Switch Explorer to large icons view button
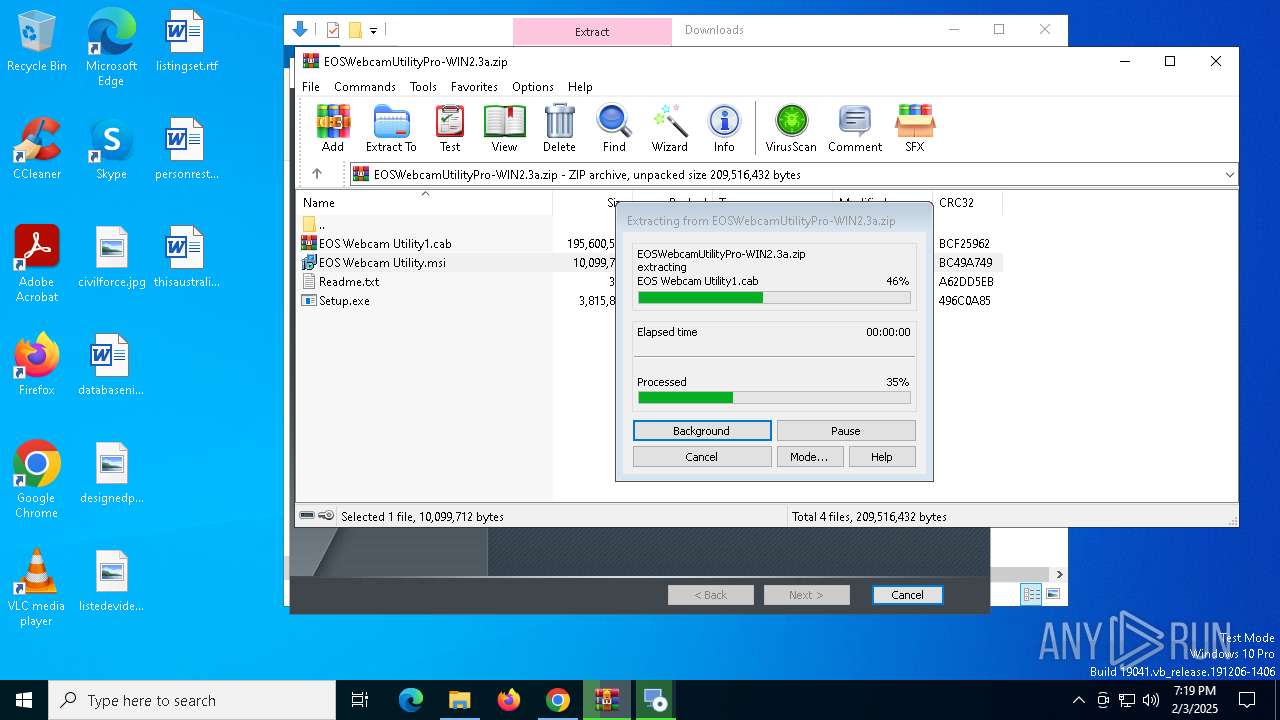The image size is (1280, 720). [x=1053, y=595]
